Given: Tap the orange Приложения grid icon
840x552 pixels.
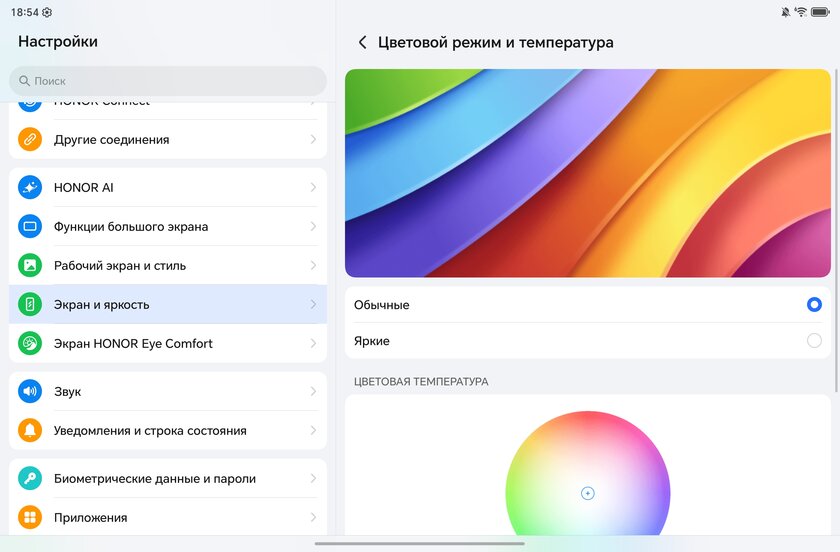Looking at the screenshot, I should point(30,518).
